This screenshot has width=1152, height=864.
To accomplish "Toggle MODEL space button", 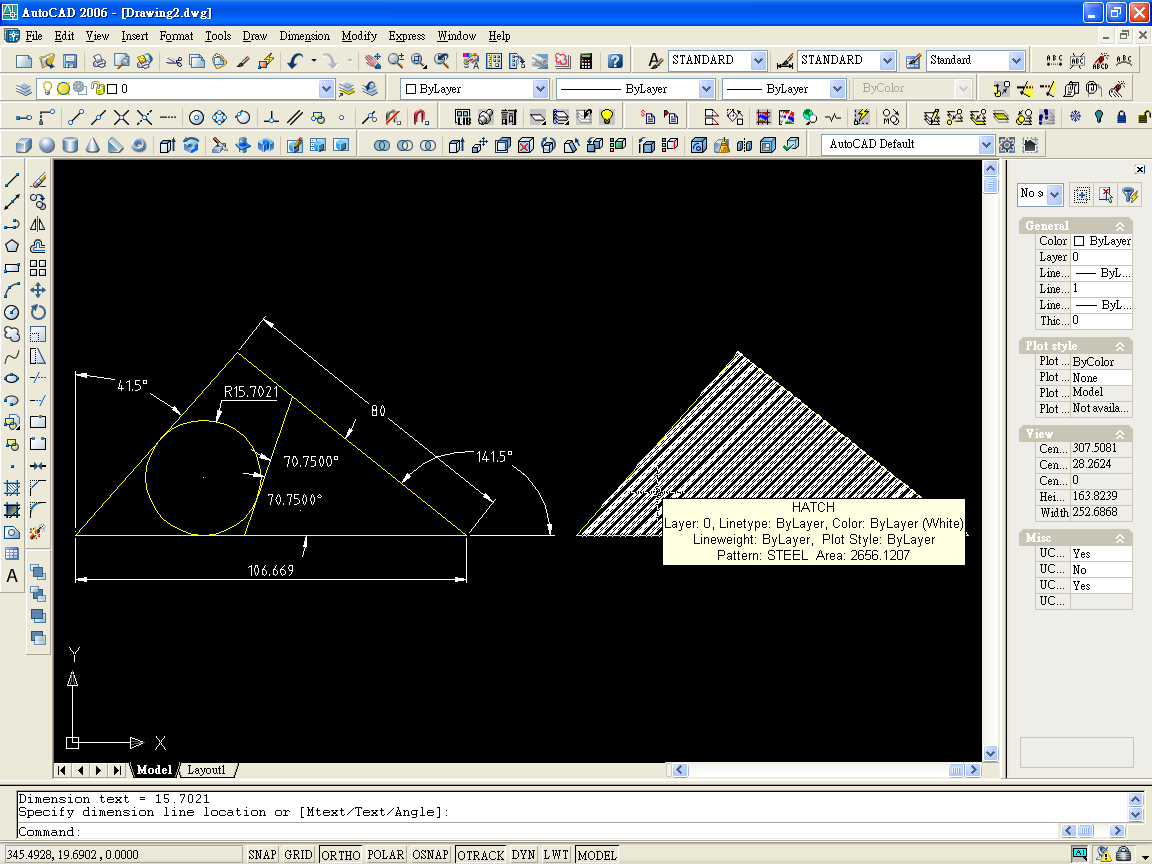I will pos(597,854).
